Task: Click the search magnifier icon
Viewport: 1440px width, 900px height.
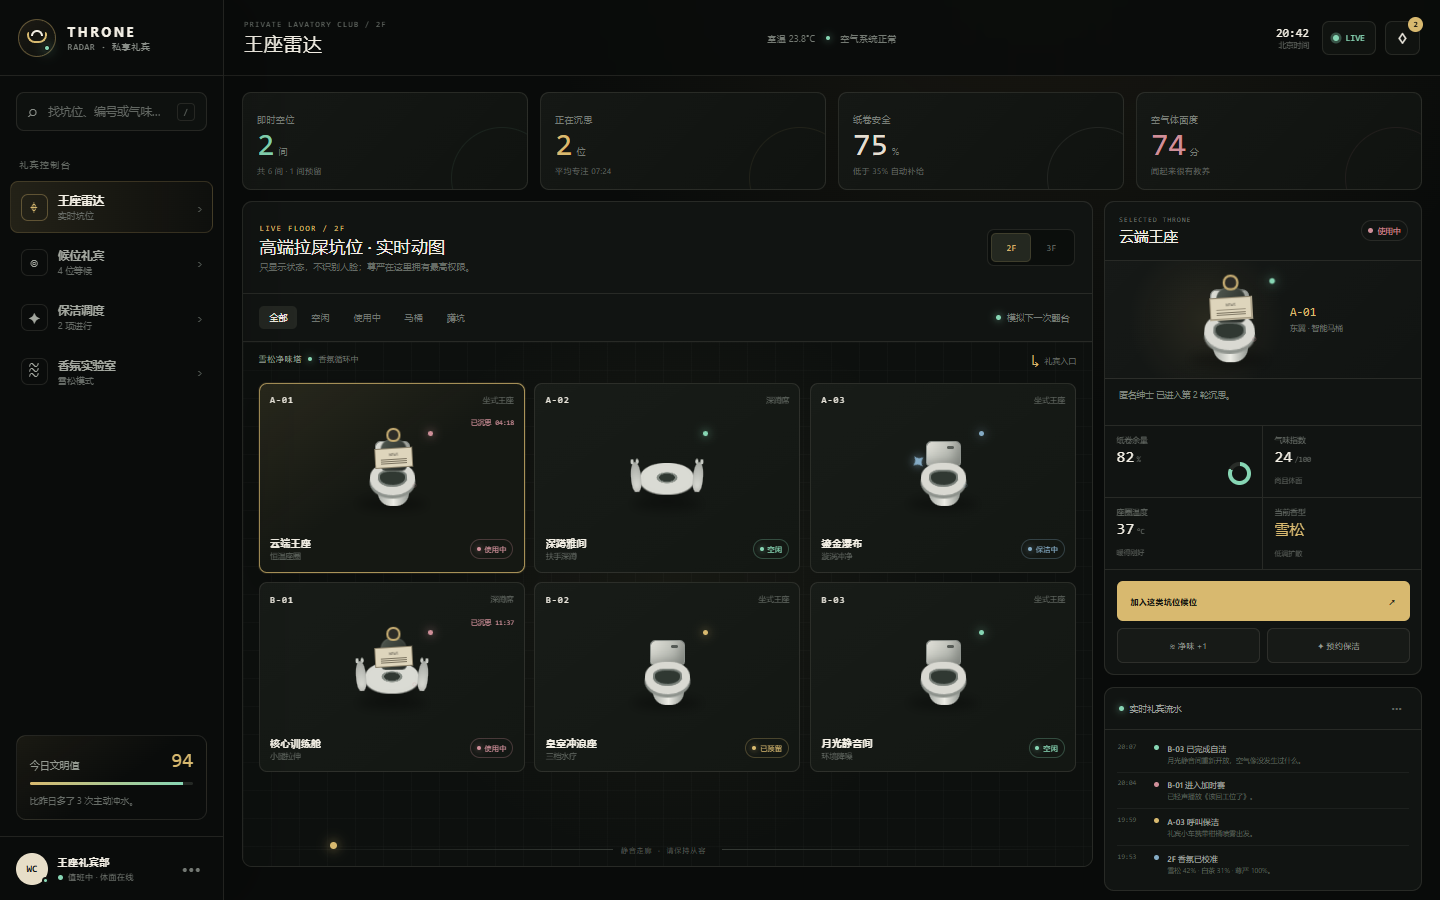Action: (33, 112)
